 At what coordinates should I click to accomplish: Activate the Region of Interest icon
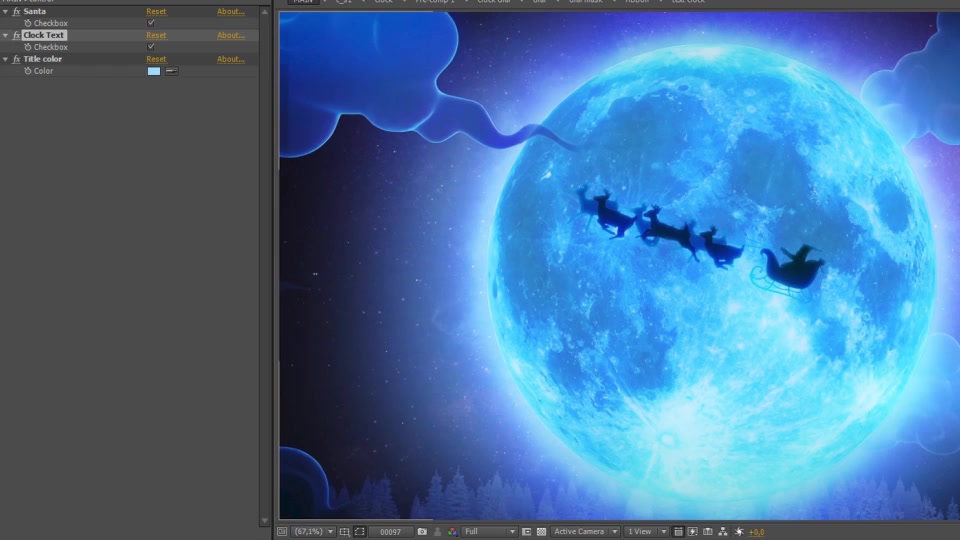pyautogui.click(x=527, y=531)
